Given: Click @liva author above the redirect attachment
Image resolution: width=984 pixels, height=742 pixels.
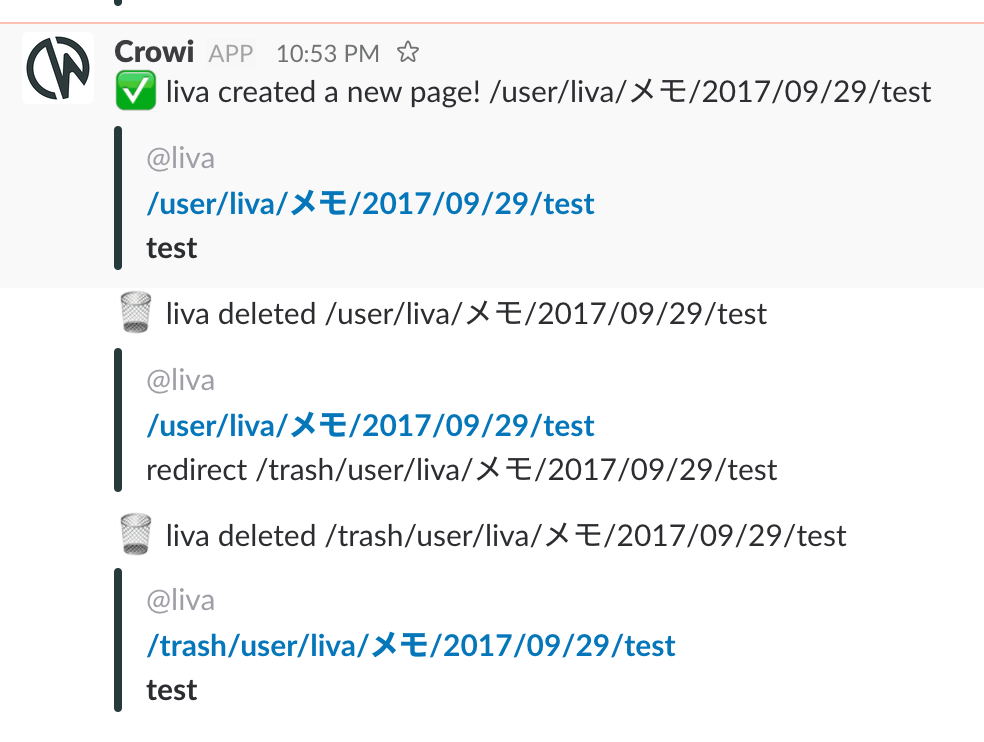Looking at the screenshot, I should (x=181, y=380).
